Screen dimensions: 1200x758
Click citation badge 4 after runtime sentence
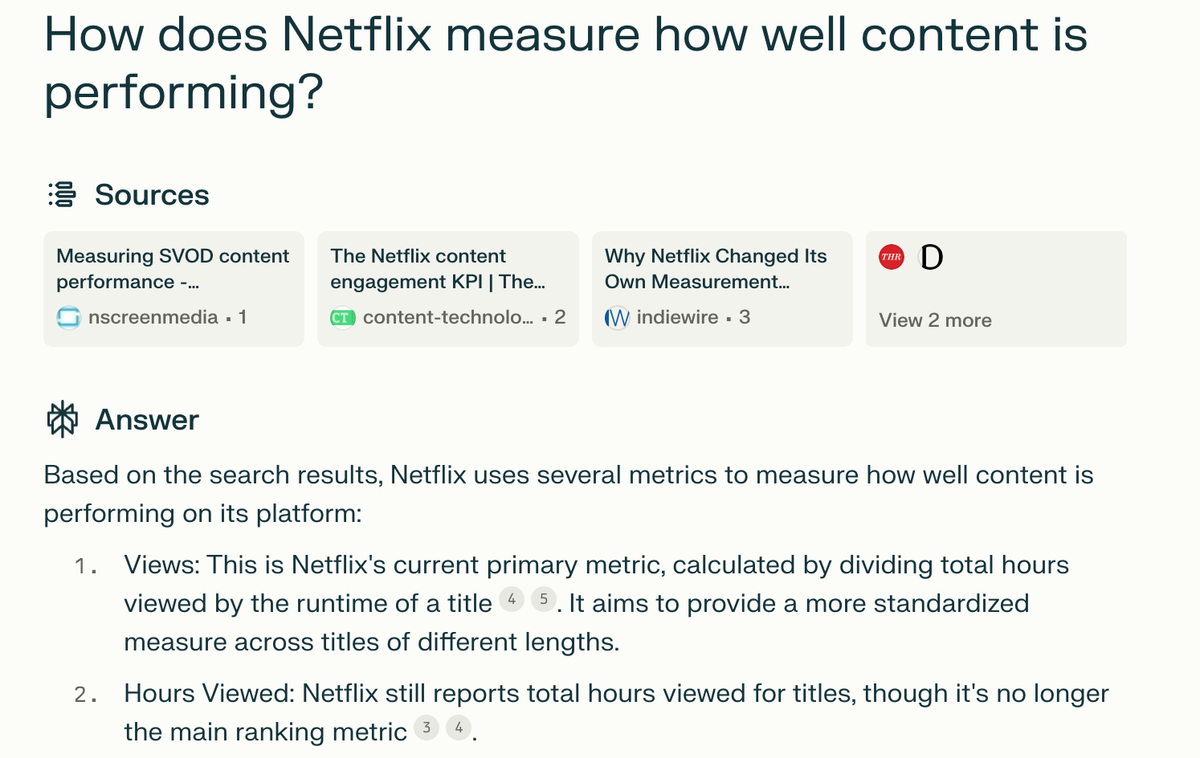point(511,598)
